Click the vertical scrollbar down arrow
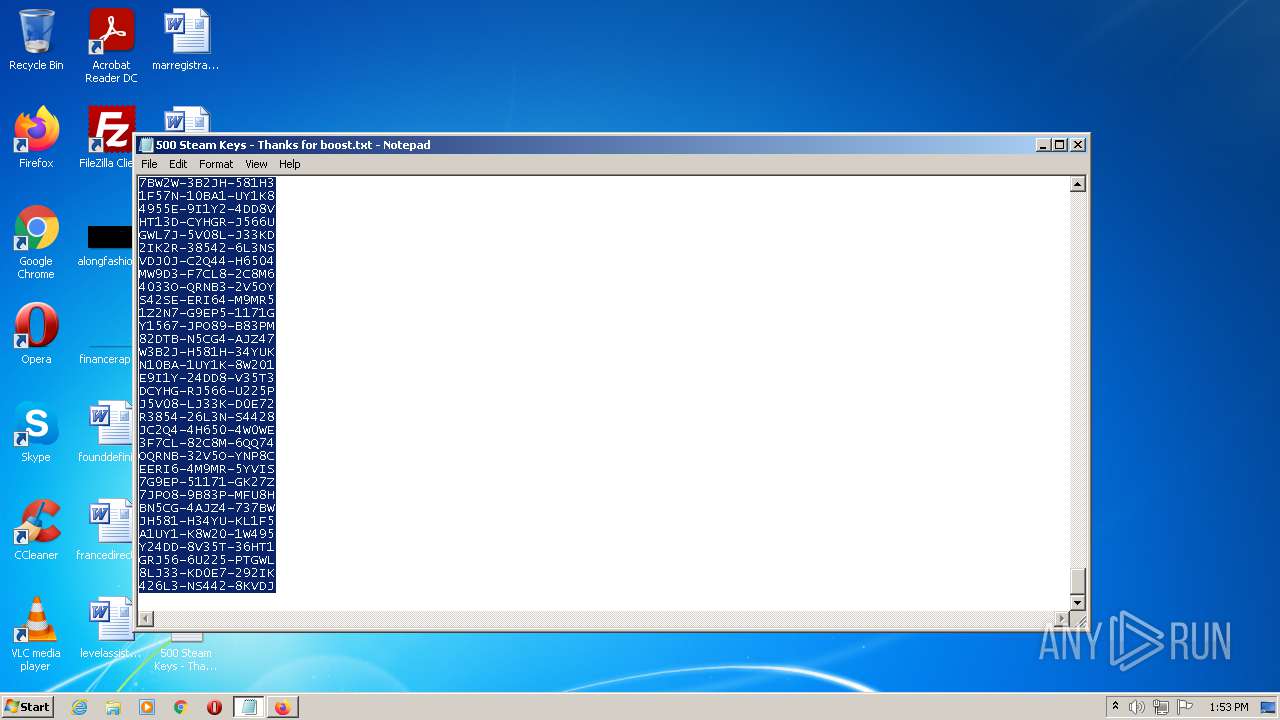Viewport: 1280px width, 720px height. pyautogui.click(x=1078, y=603)
